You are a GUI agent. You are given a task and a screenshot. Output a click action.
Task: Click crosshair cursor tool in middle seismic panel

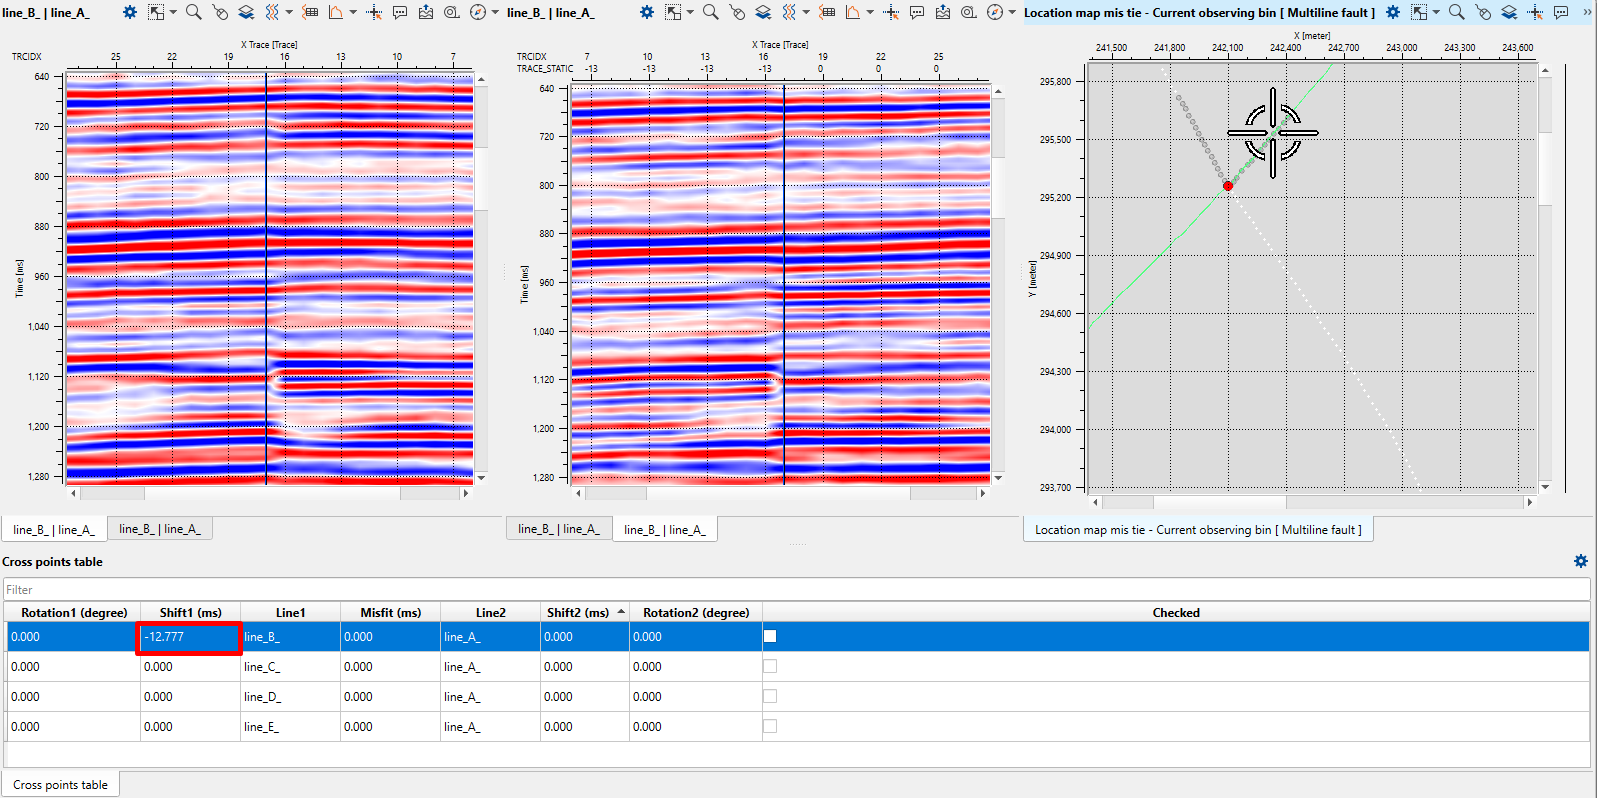pos(891,12)
